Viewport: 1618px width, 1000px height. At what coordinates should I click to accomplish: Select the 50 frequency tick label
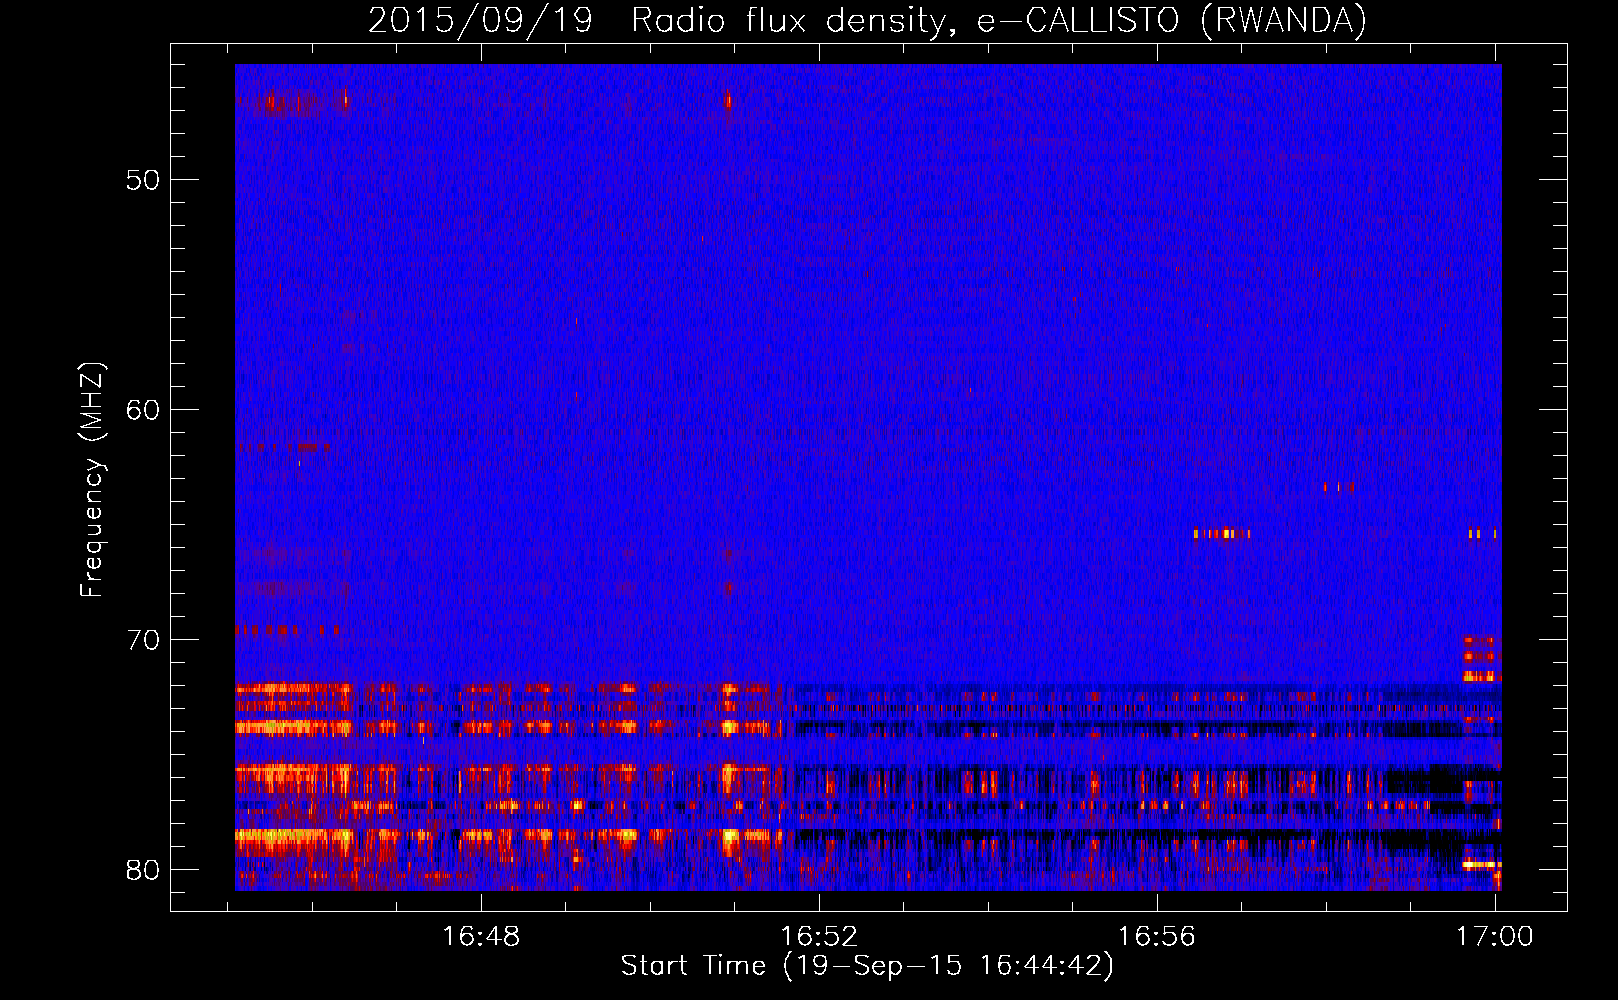143,181
